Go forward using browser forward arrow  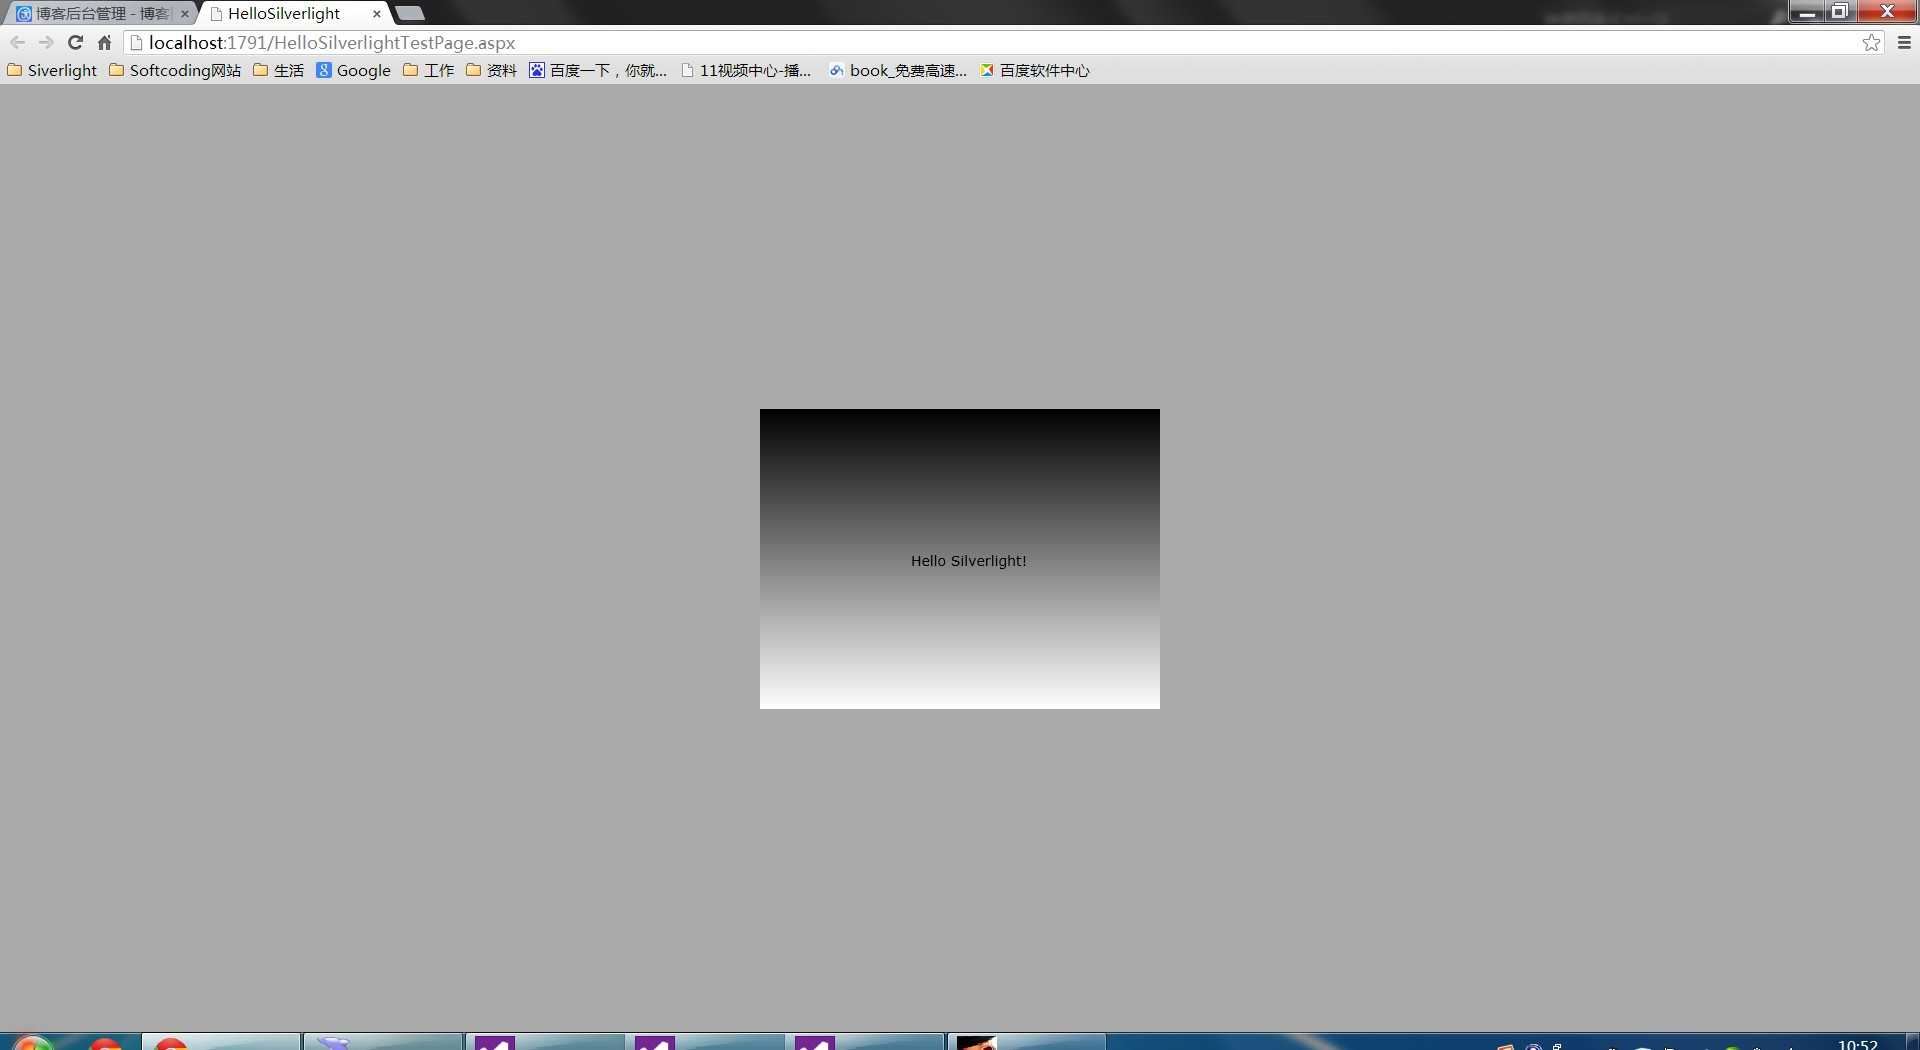pyautogui.click(x=46, y=42)
